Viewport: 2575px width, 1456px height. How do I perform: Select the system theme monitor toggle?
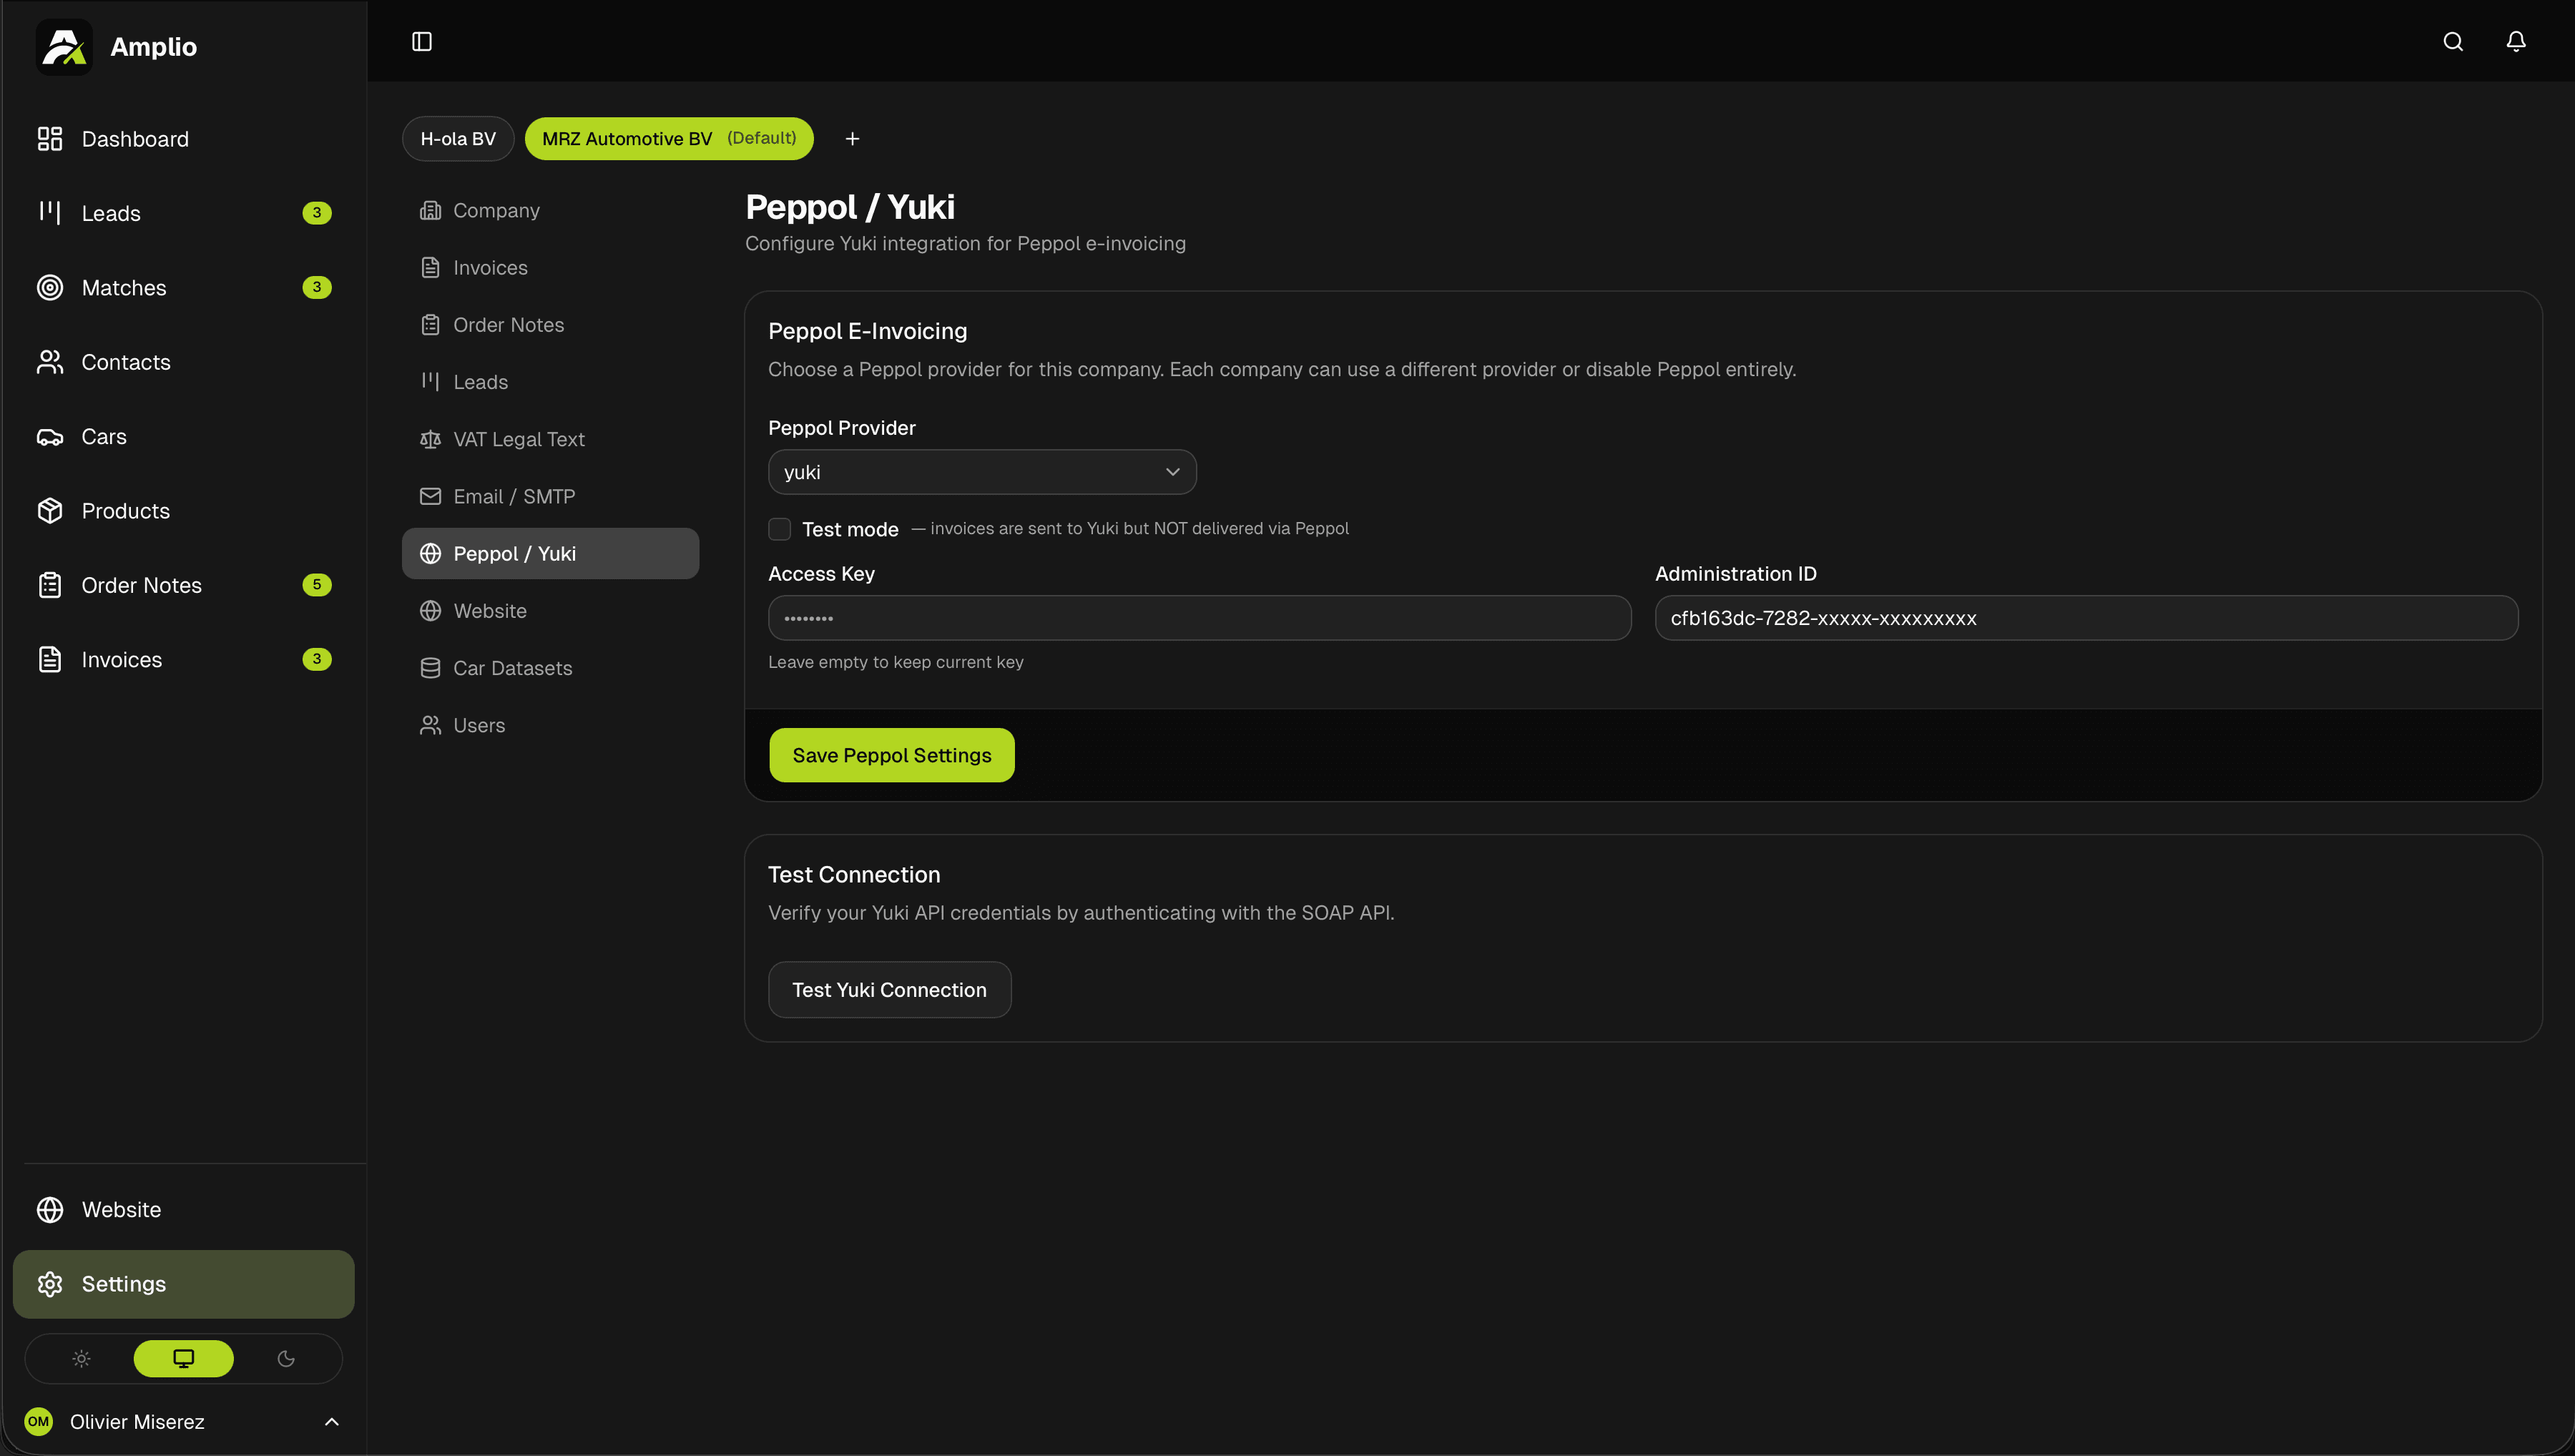[x=184, y=1358]
